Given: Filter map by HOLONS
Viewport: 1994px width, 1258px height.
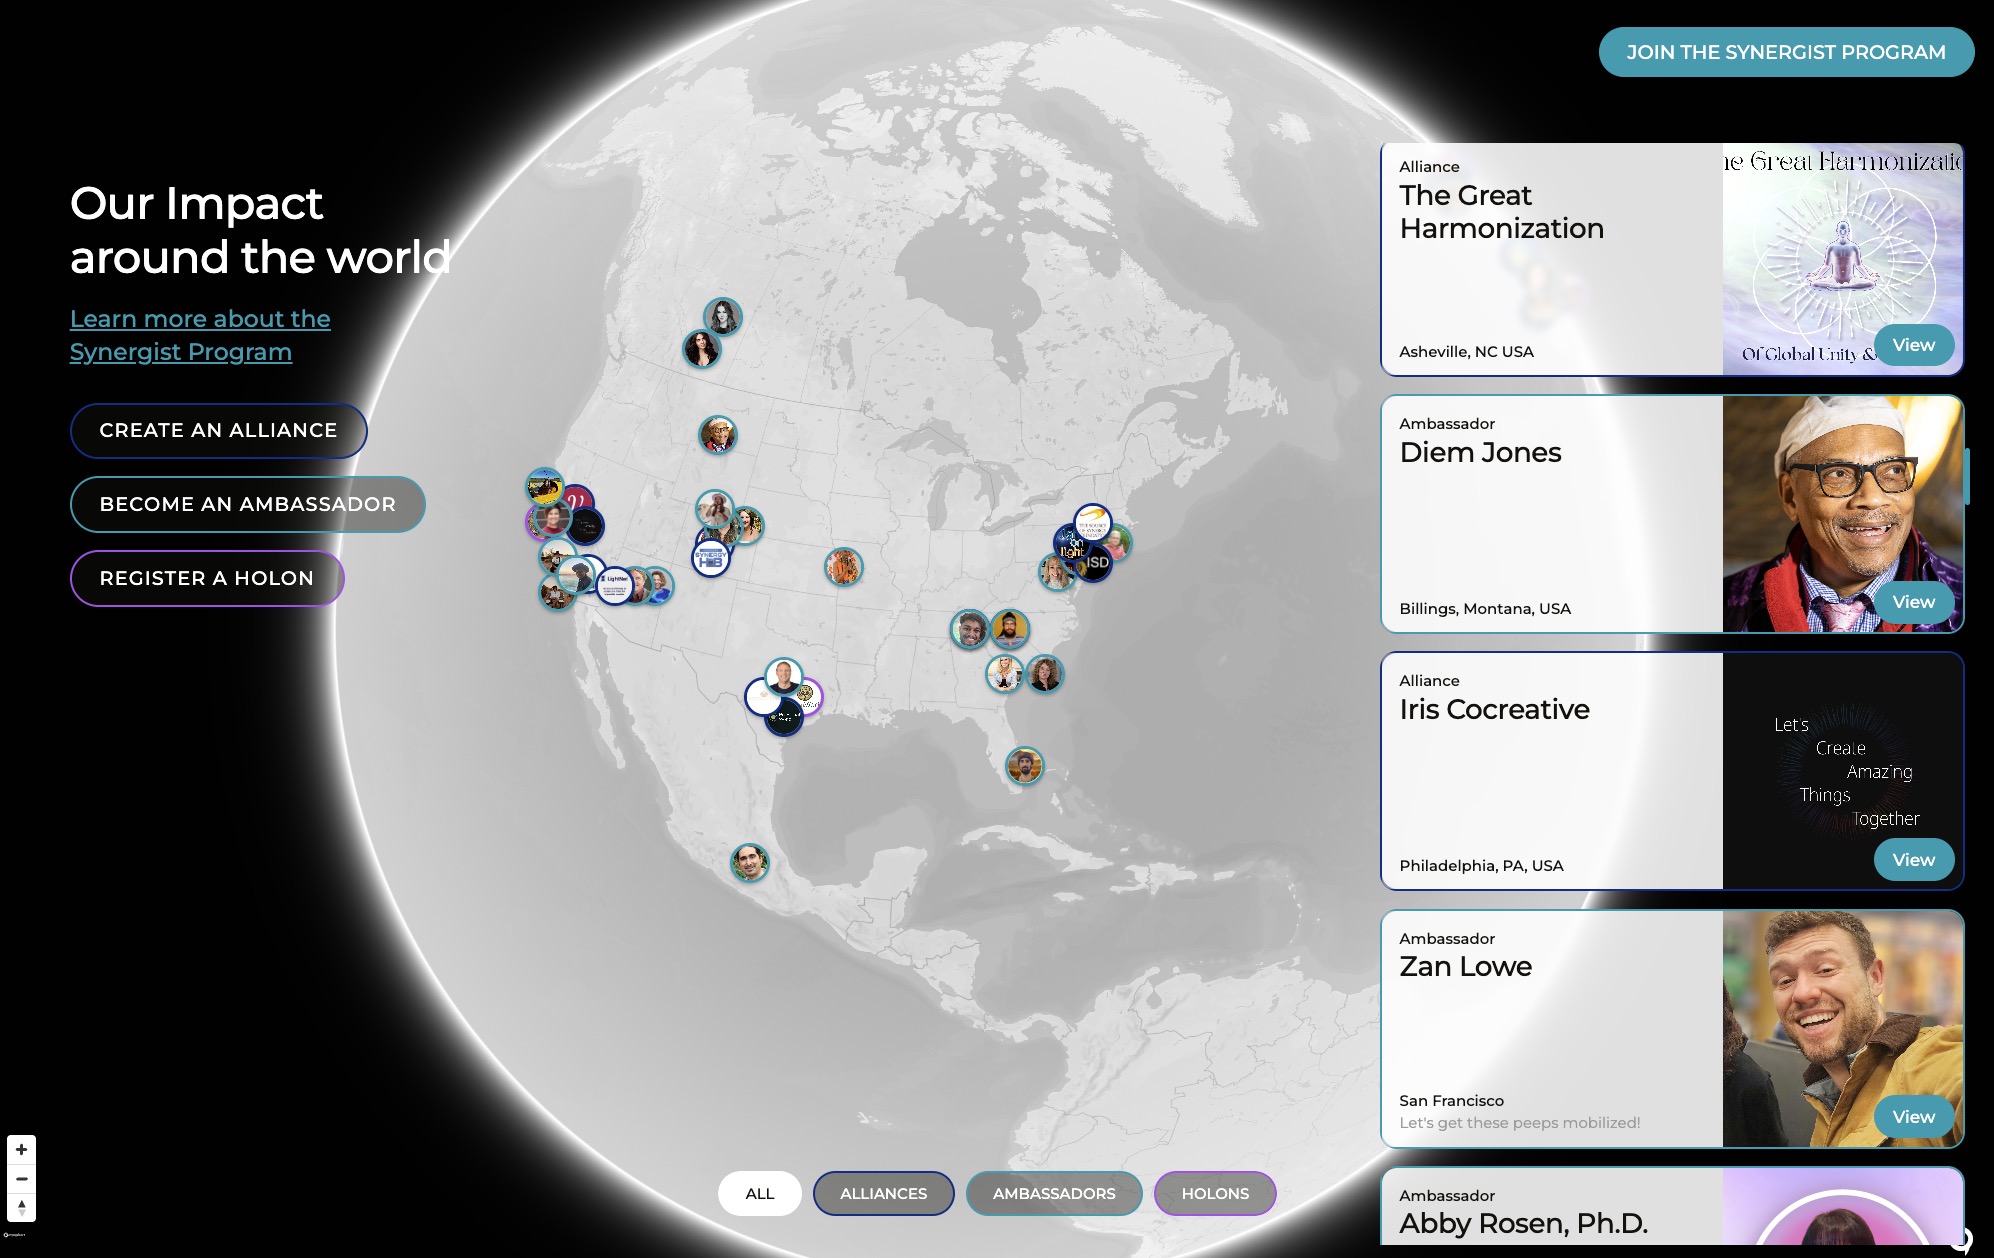Looking at the screenshot, I should coord(1214,1193).
